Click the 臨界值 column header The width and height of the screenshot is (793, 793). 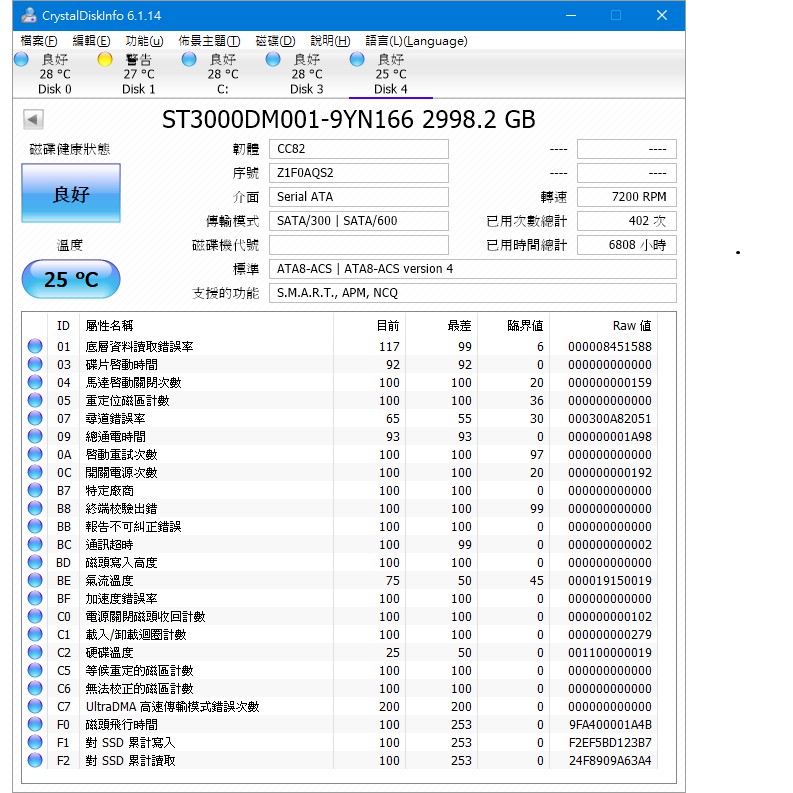[x=513, y=326]
